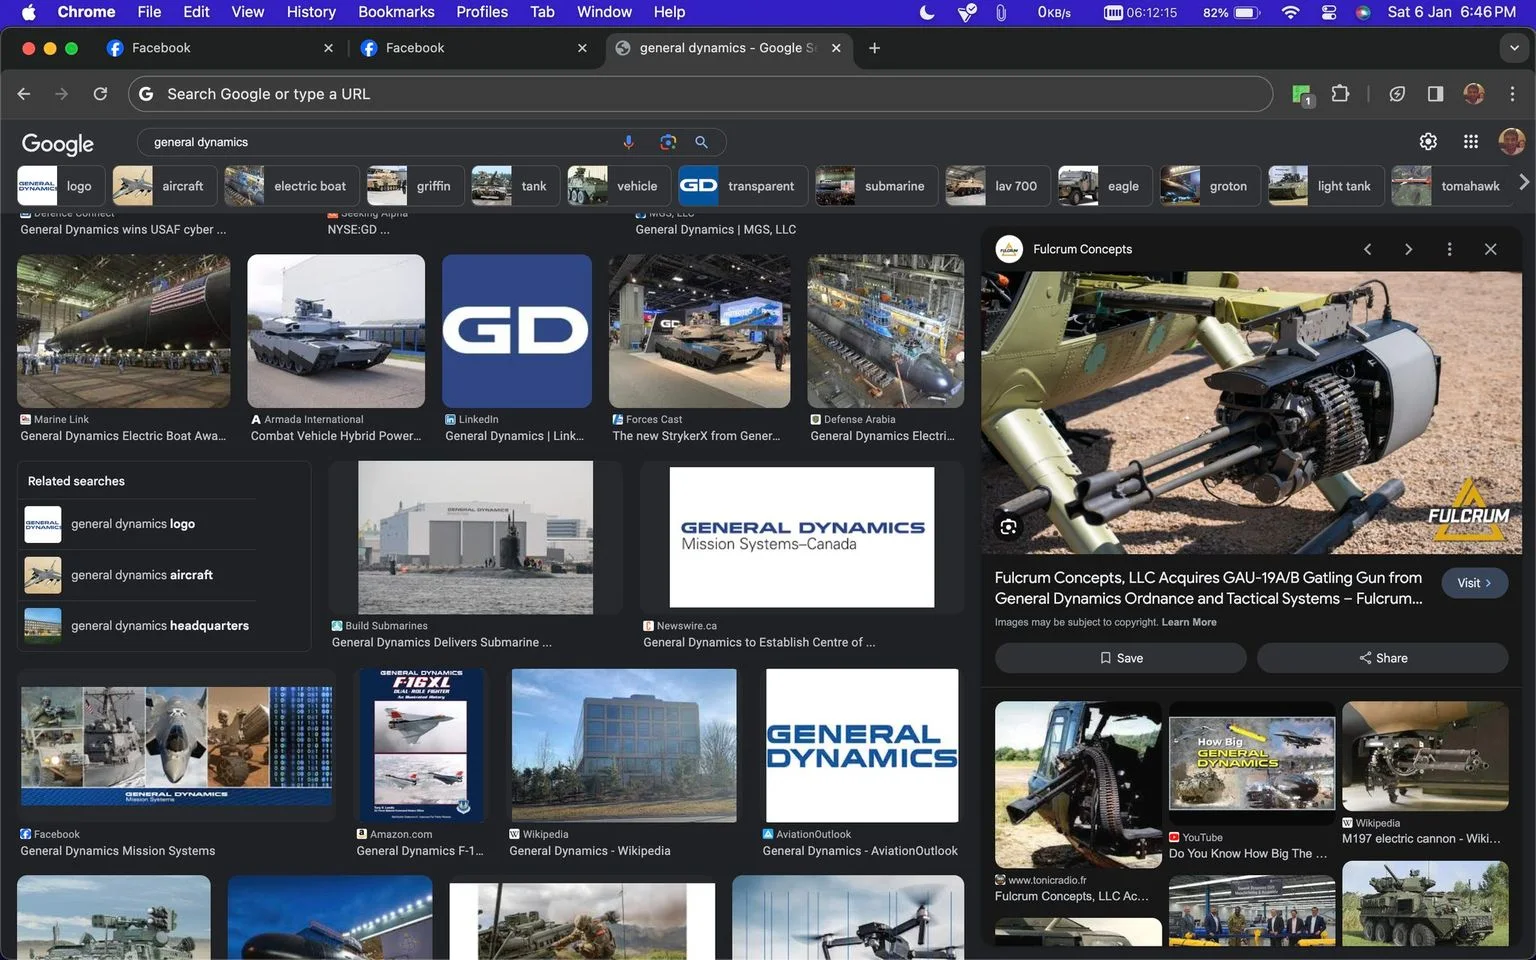Image resolution: width=1536 pixels, height=960 pixels.
Task: Open Google quick settings gear
Action: [x=1428, y=142]
